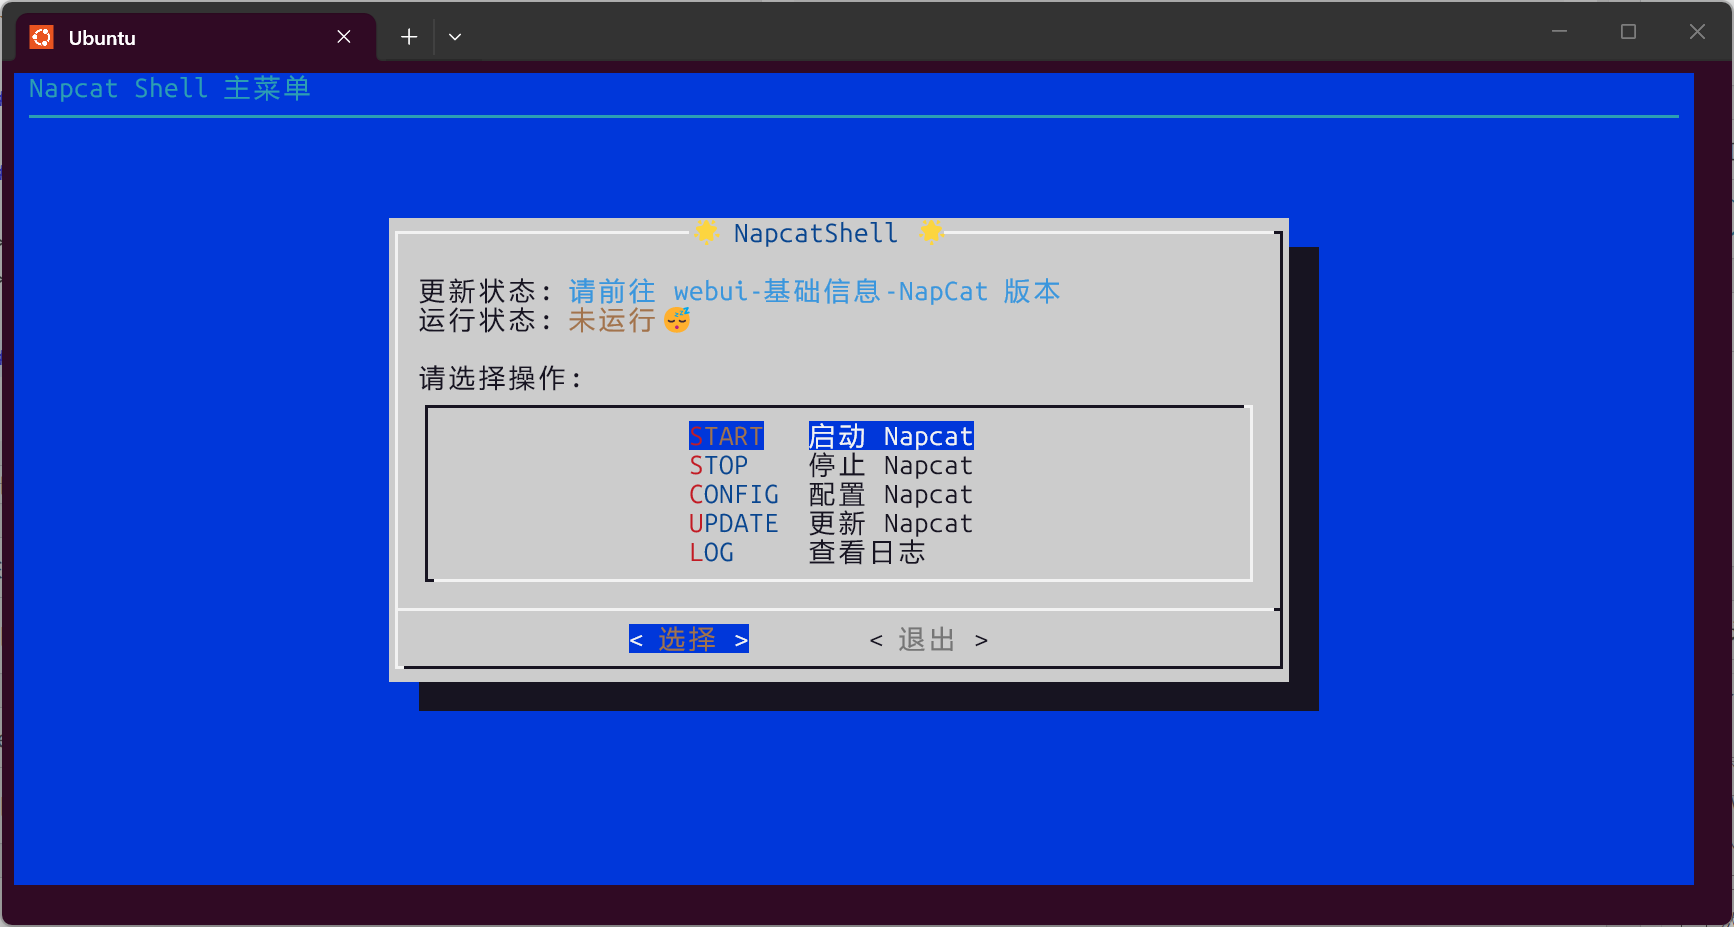
Task: Open a new terminal tab
Action: pos(409,37)
